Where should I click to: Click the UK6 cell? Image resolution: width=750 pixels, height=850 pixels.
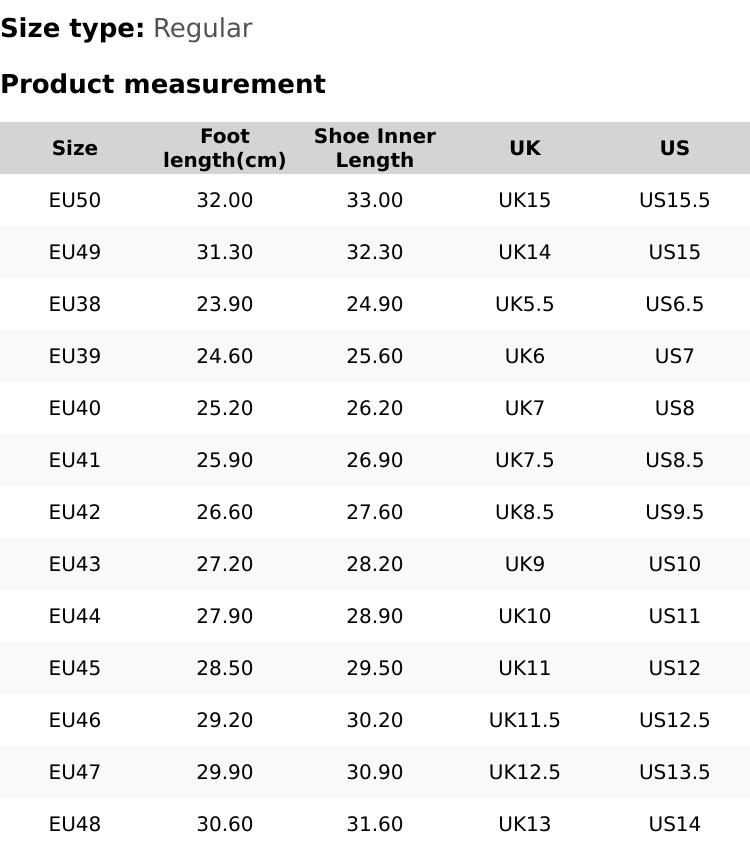click(525, 356)
